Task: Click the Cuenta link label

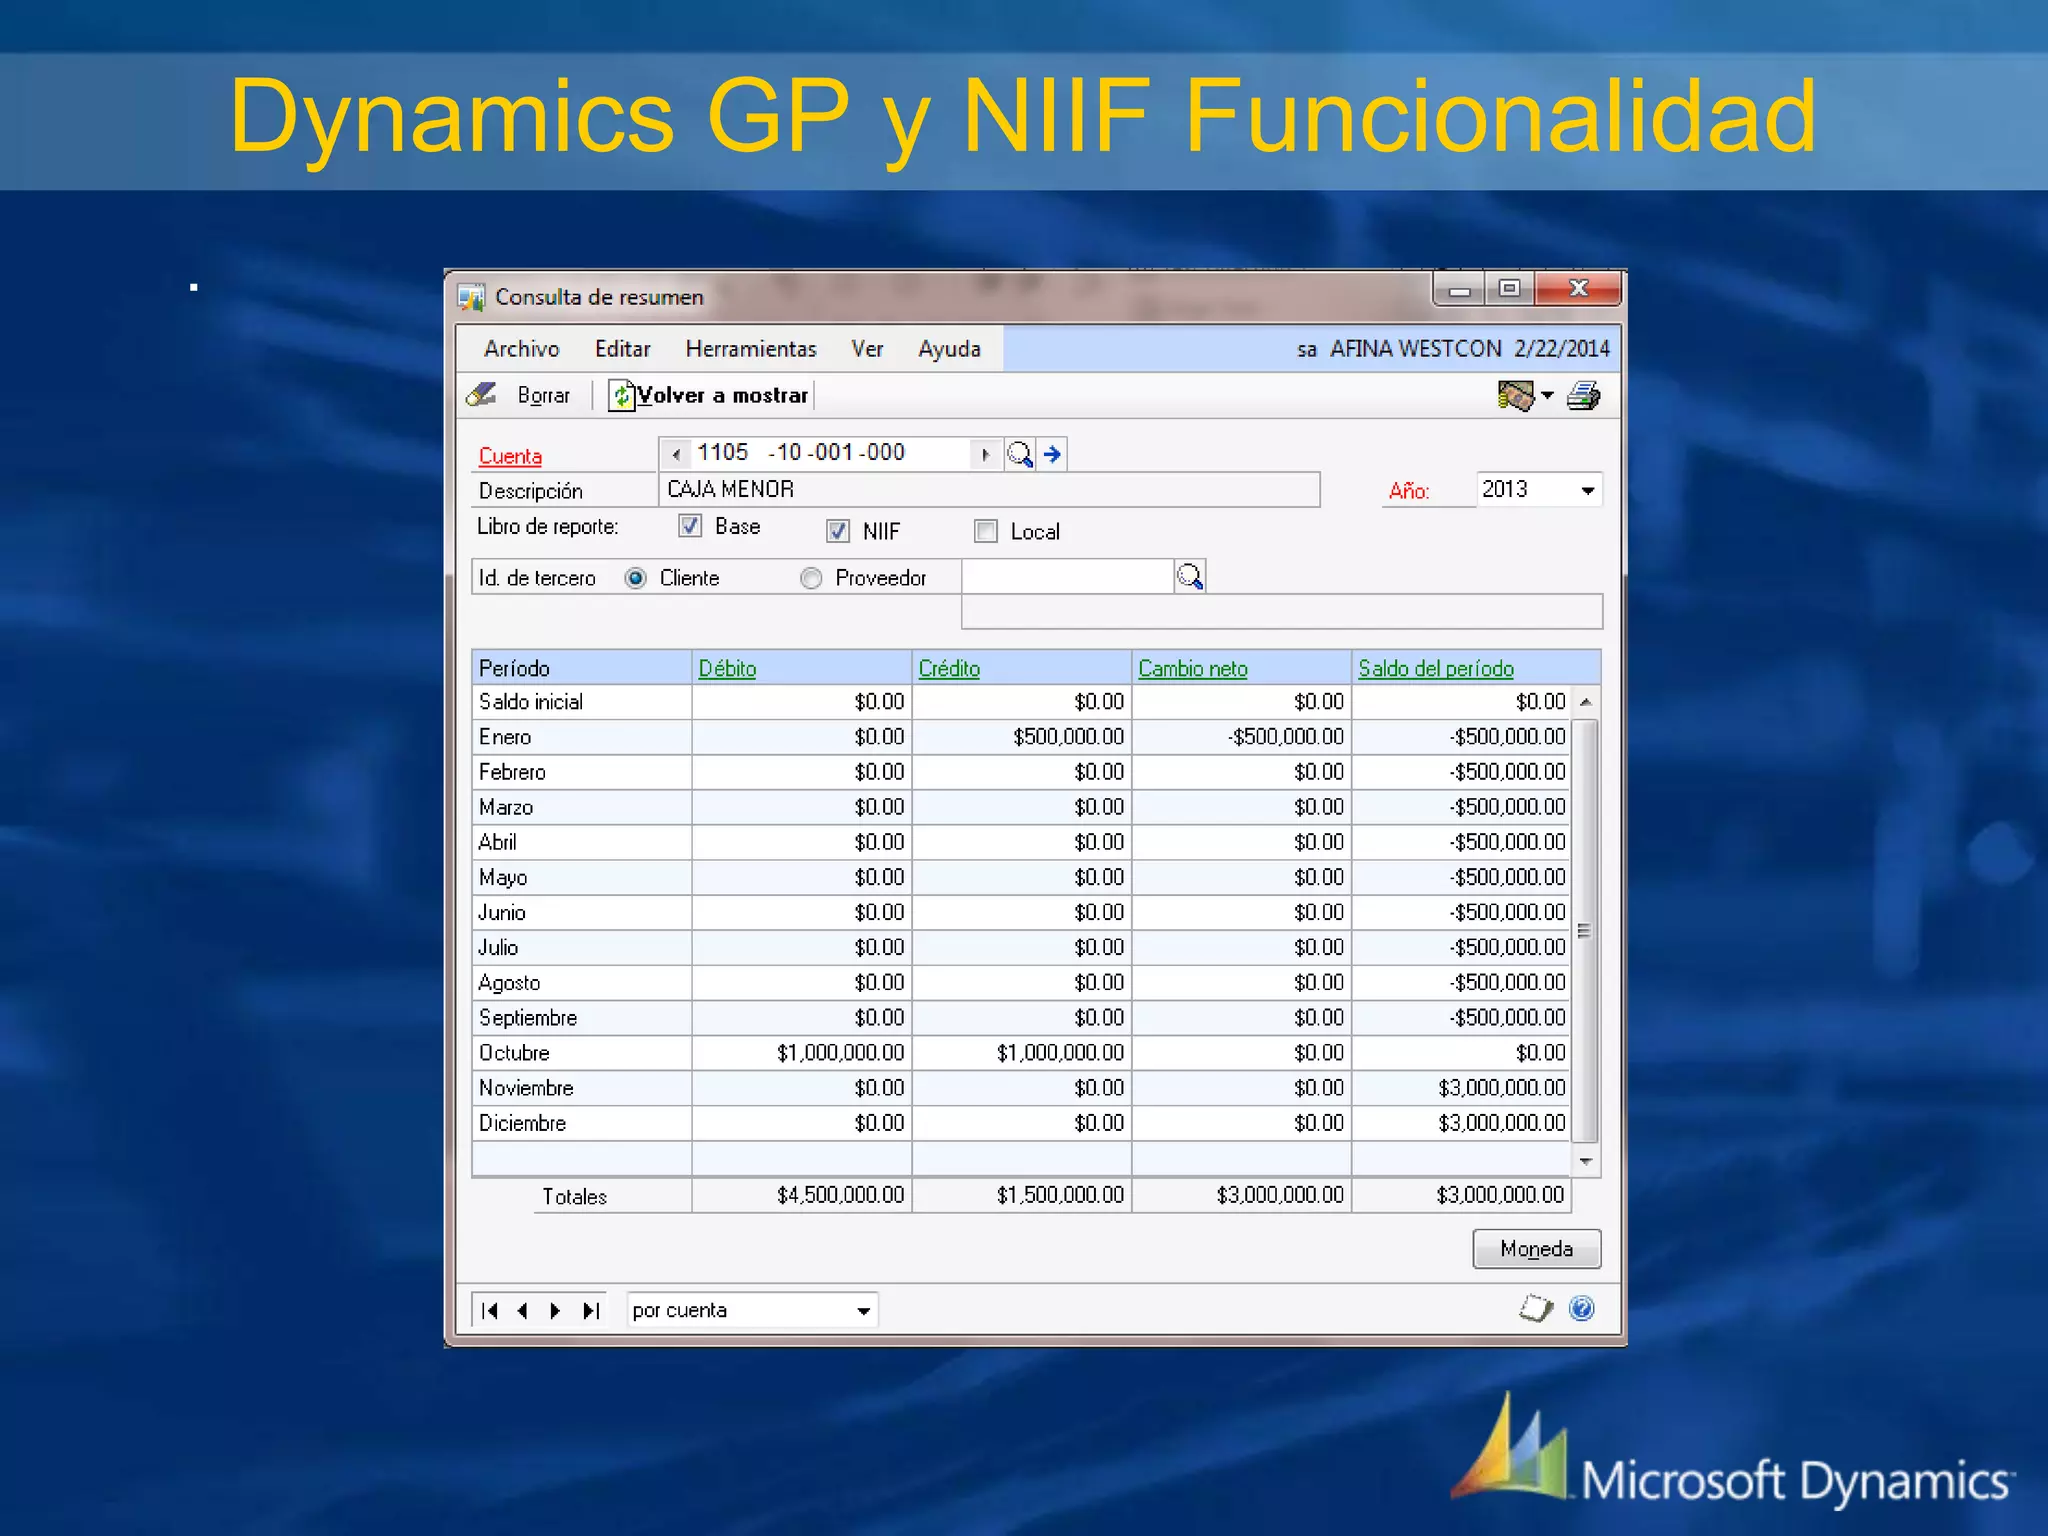Action: [510, 456]
